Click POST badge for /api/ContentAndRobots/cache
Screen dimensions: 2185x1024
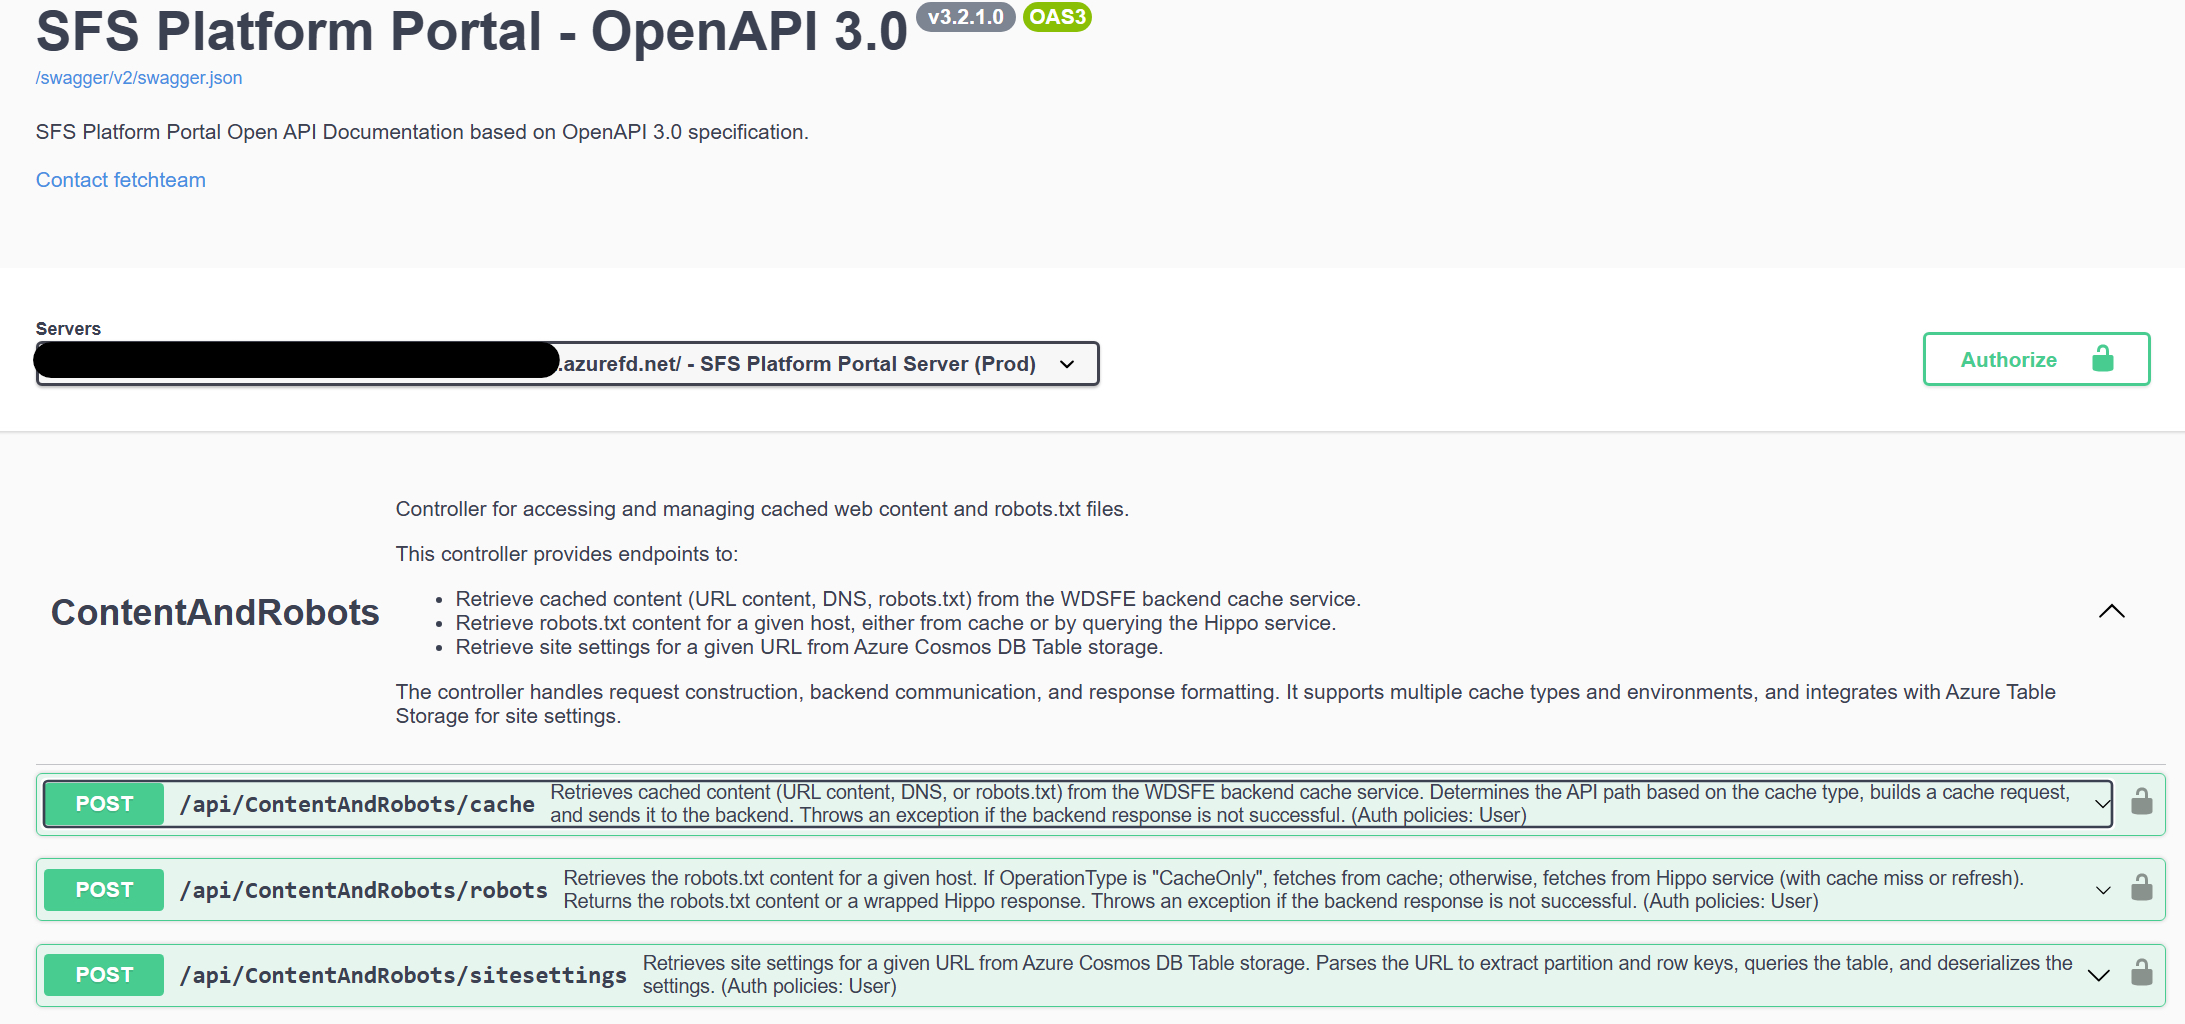[104, 804]
